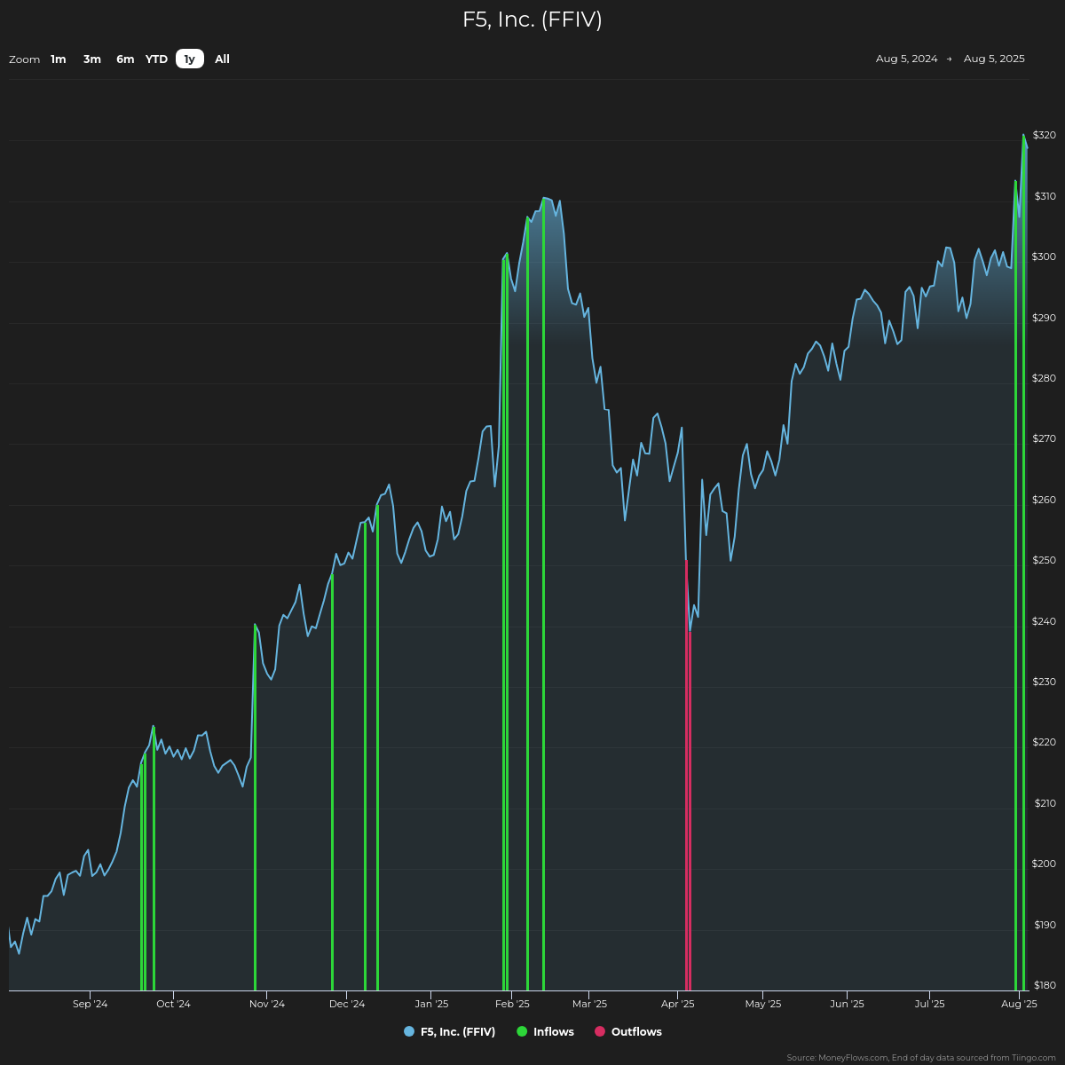Click the $240 price axis label
Screen dimensions: 1065x1065
point(1045,621)
